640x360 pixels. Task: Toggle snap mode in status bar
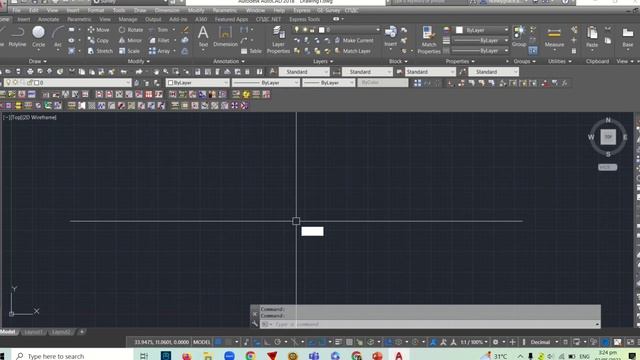[x=228, y=342]
